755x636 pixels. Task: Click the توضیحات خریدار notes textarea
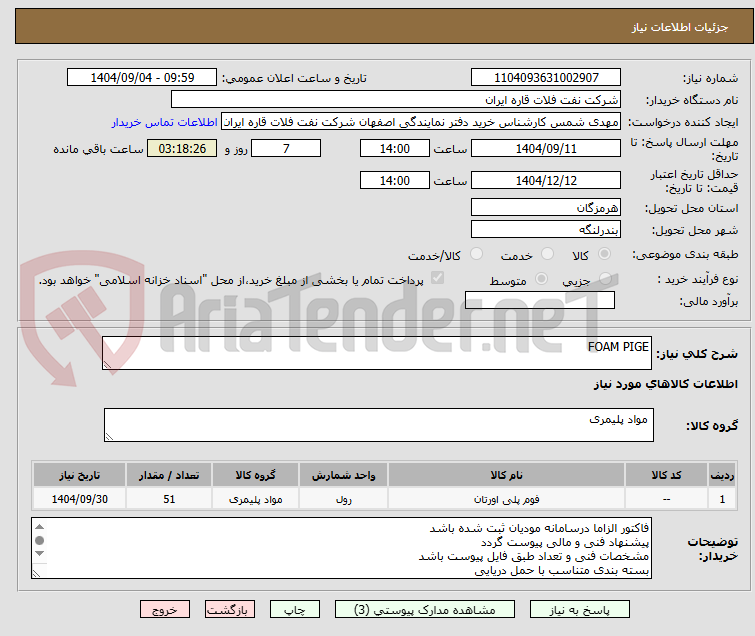pos(341,548)
